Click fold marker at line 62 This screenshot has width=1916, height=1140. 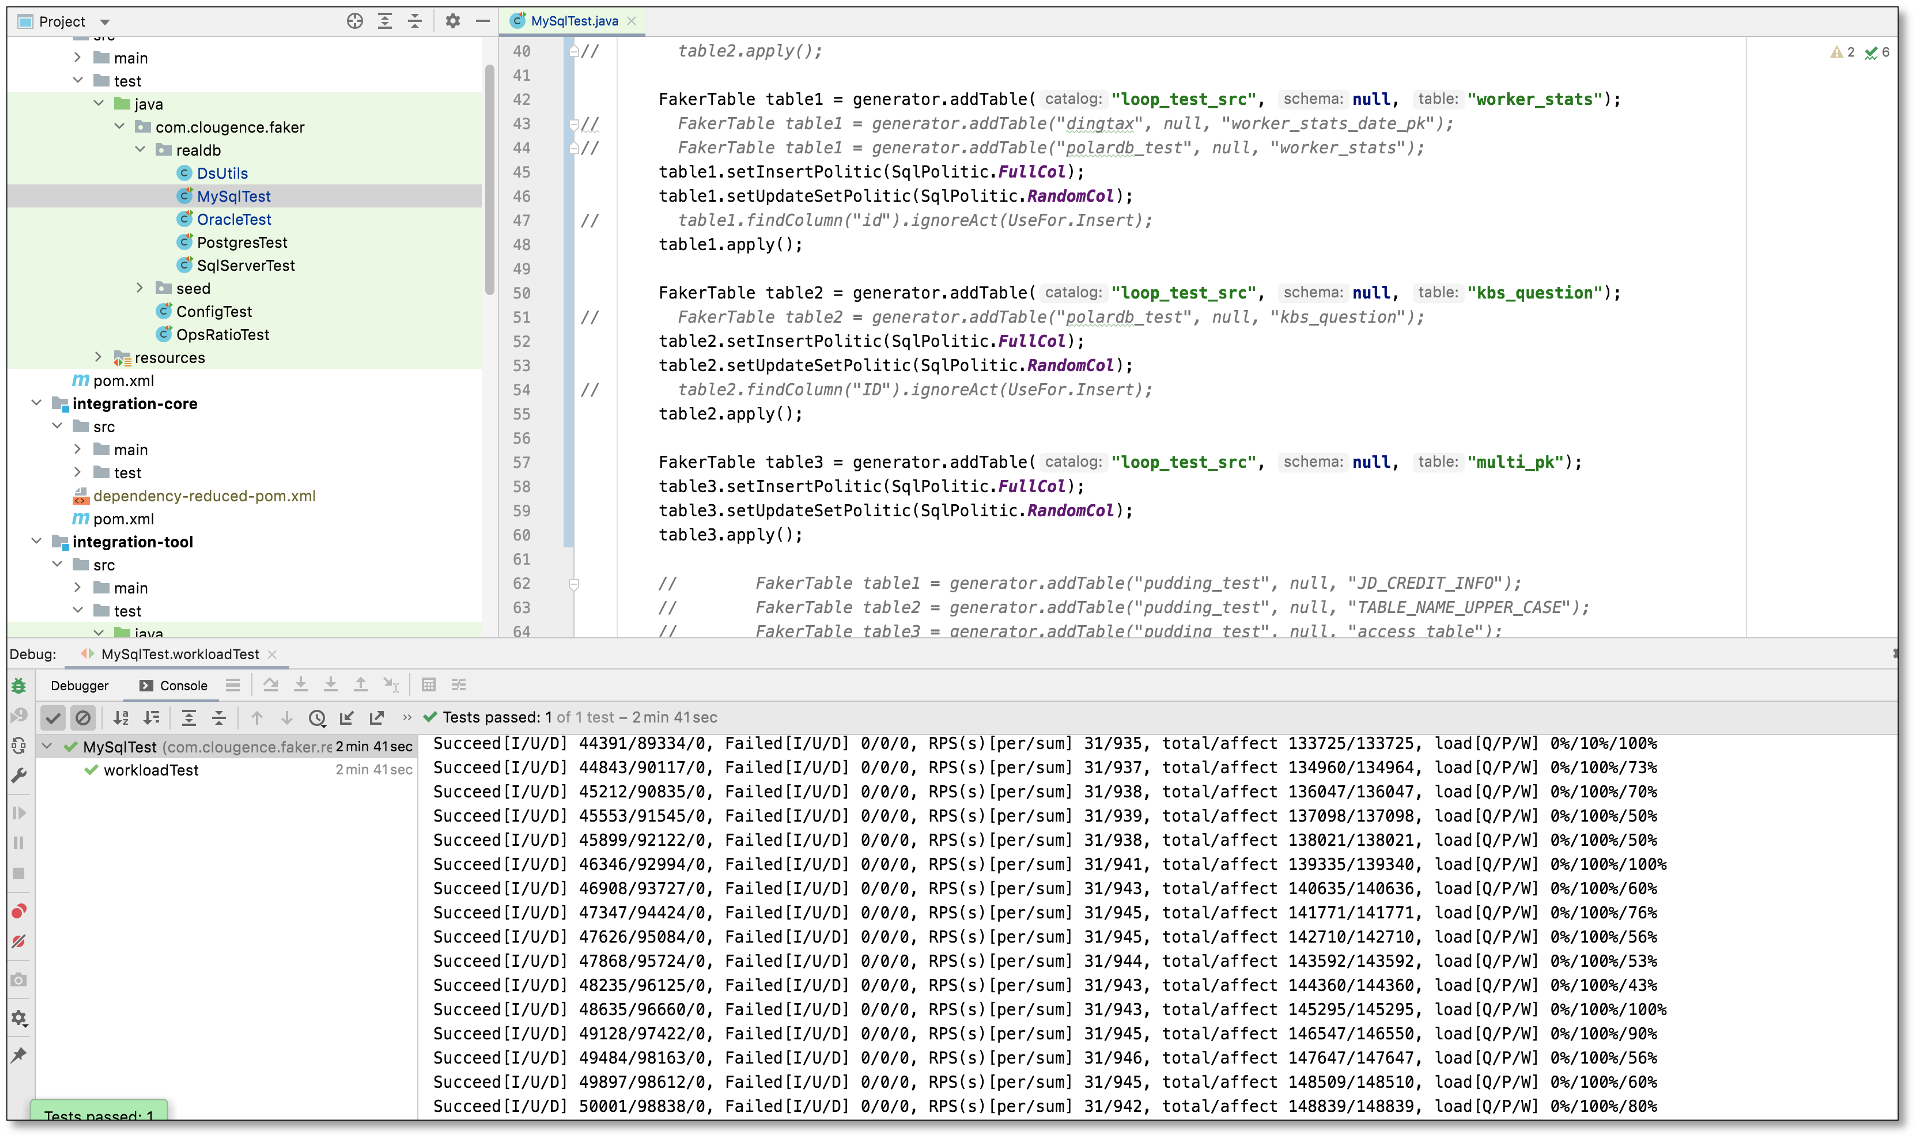point(574,584)
